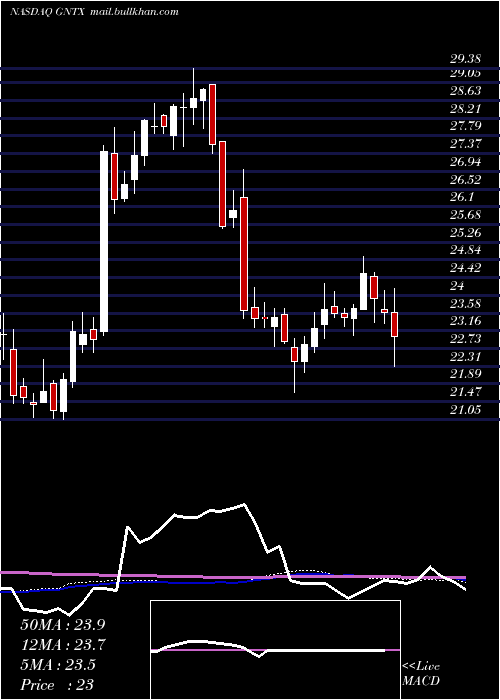500x700 pixels.
Task: Click the 24.42 price axis label
Action: (465, 268)
